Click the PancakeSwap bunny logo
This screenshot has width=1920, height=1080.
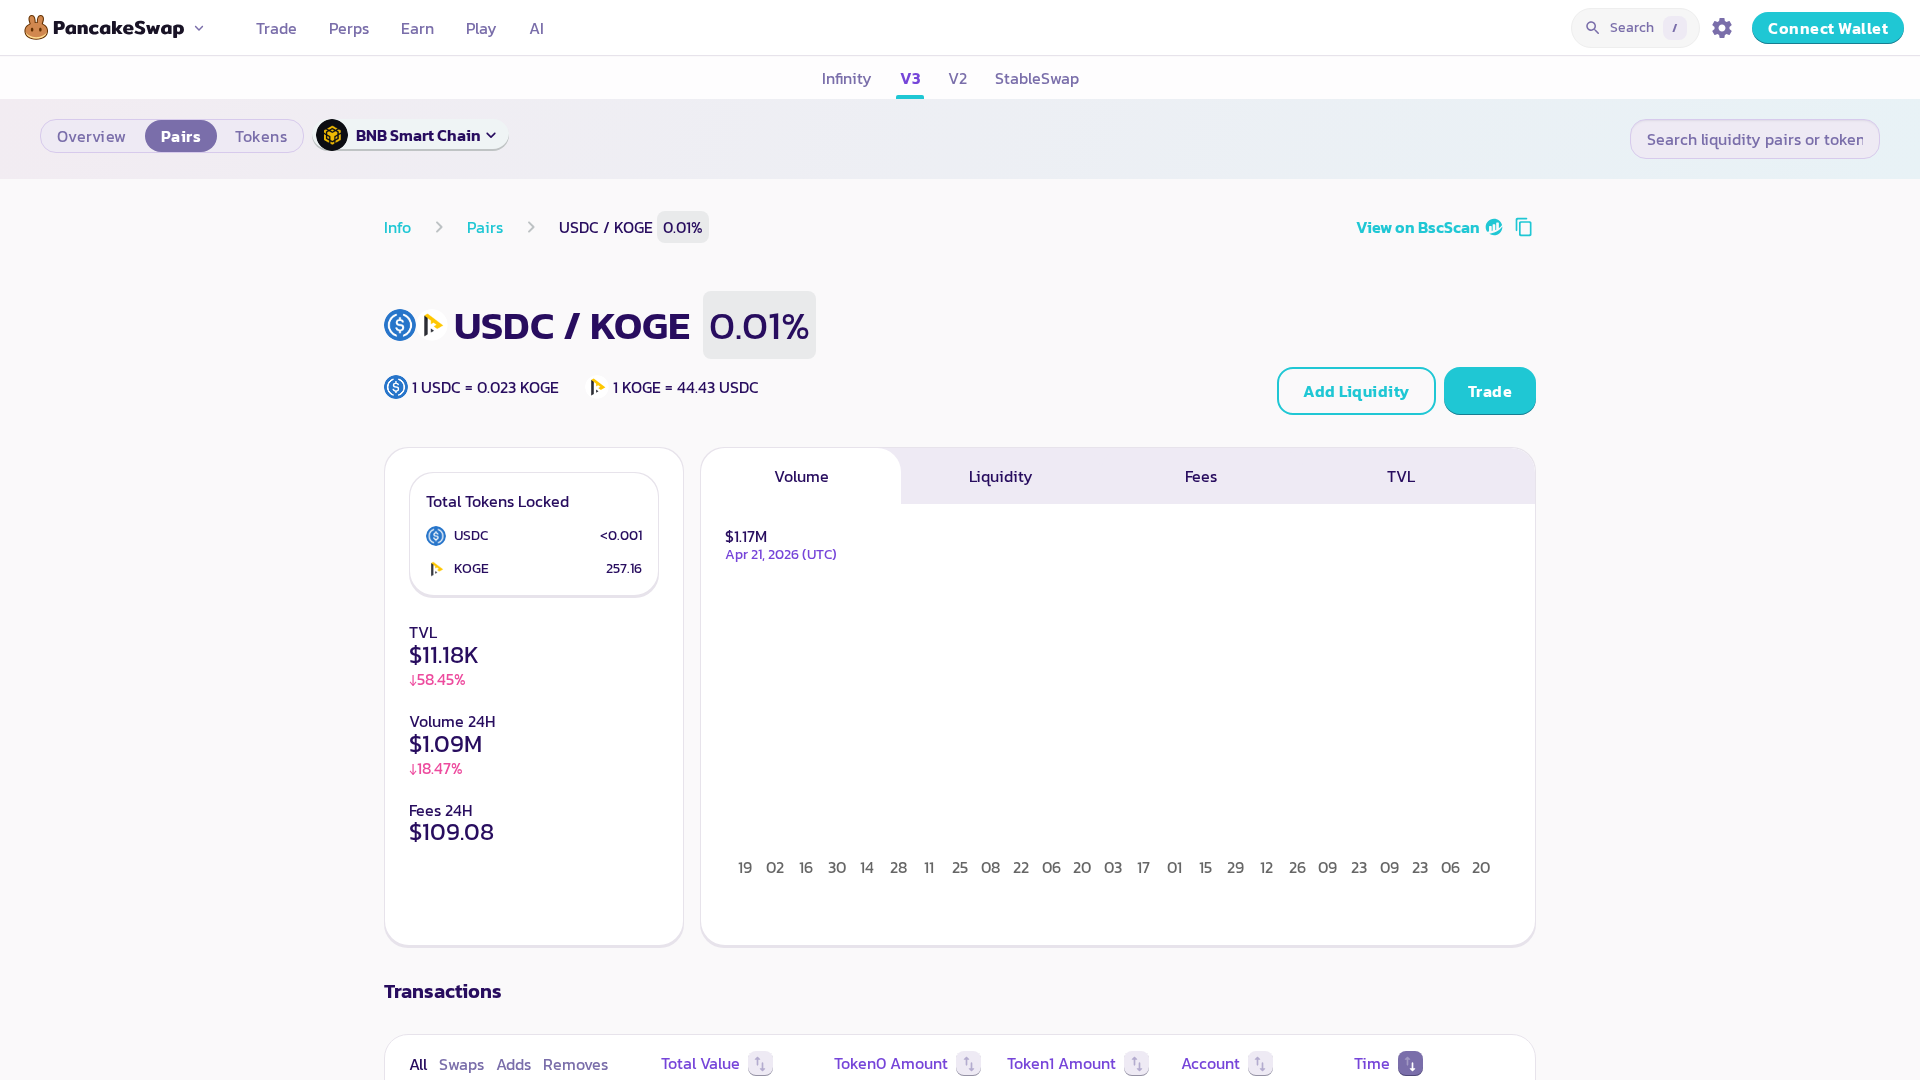pos(36,28)
